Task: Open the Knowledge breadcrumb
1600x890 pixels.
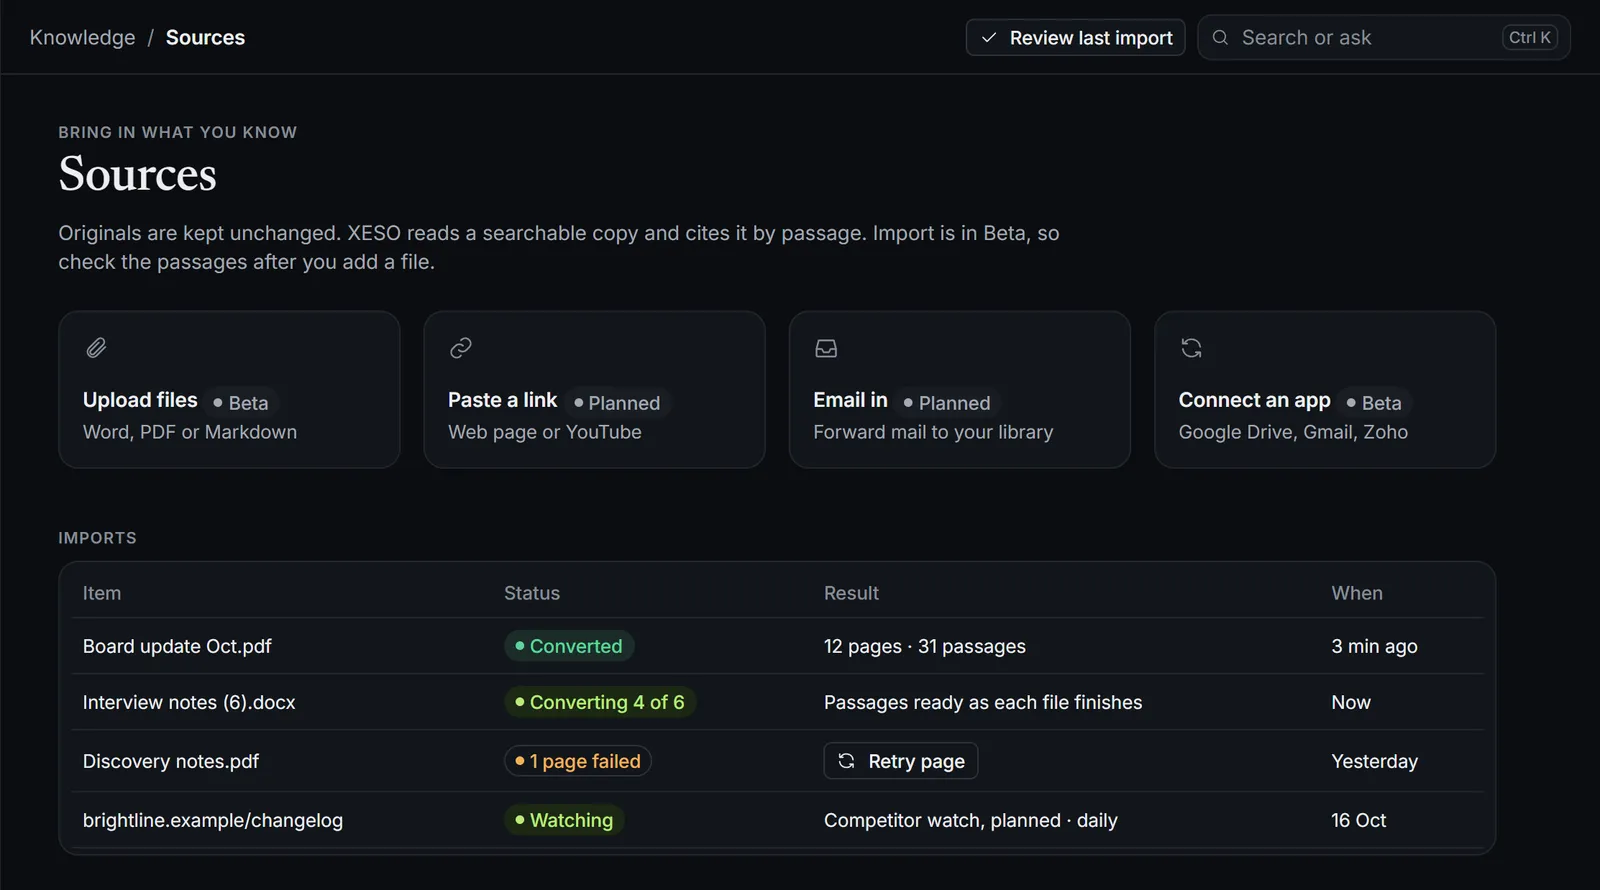Action: tap(83, 37)
